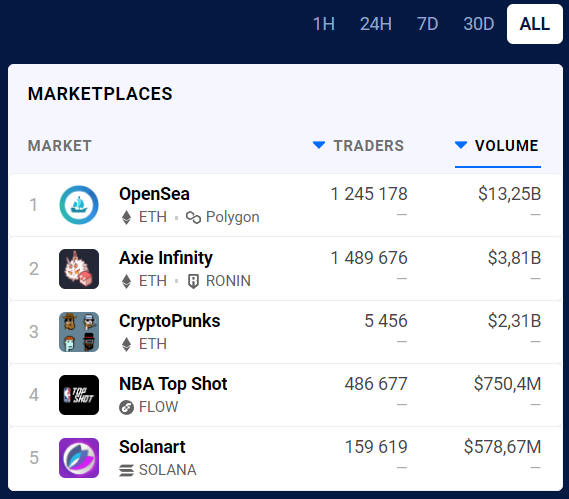Screen dimensions: 569x499
Task: Switch to the 30D time range
Action: pyautogui.click(x=479, y=24)
